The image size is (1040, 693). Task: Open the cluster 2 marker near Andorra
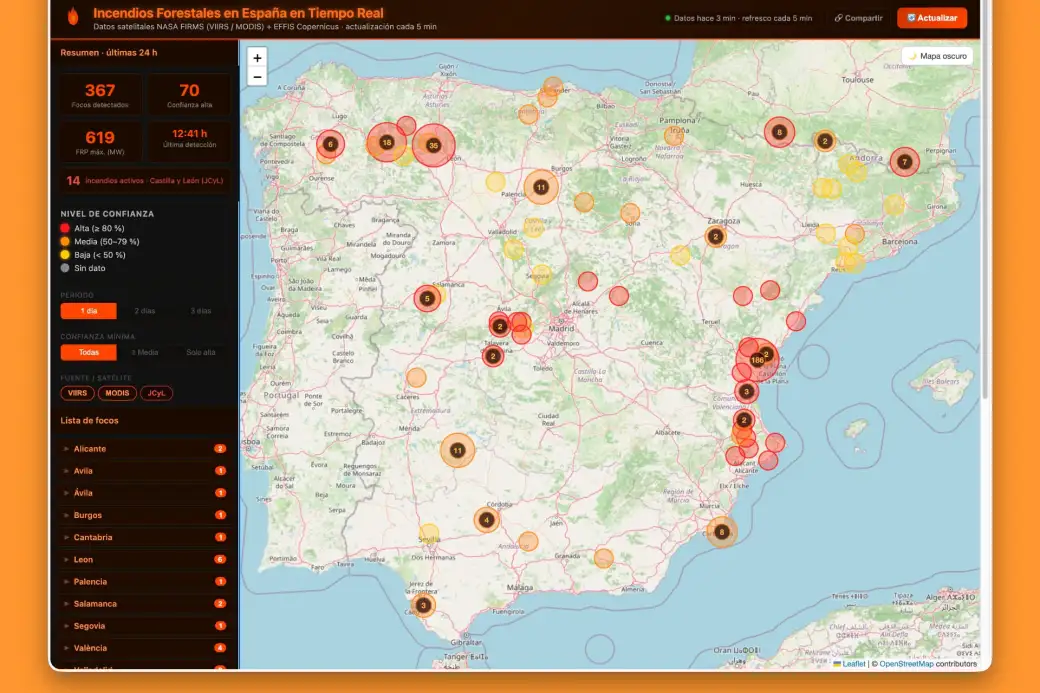pyautogui.click(x=824, y=141)
